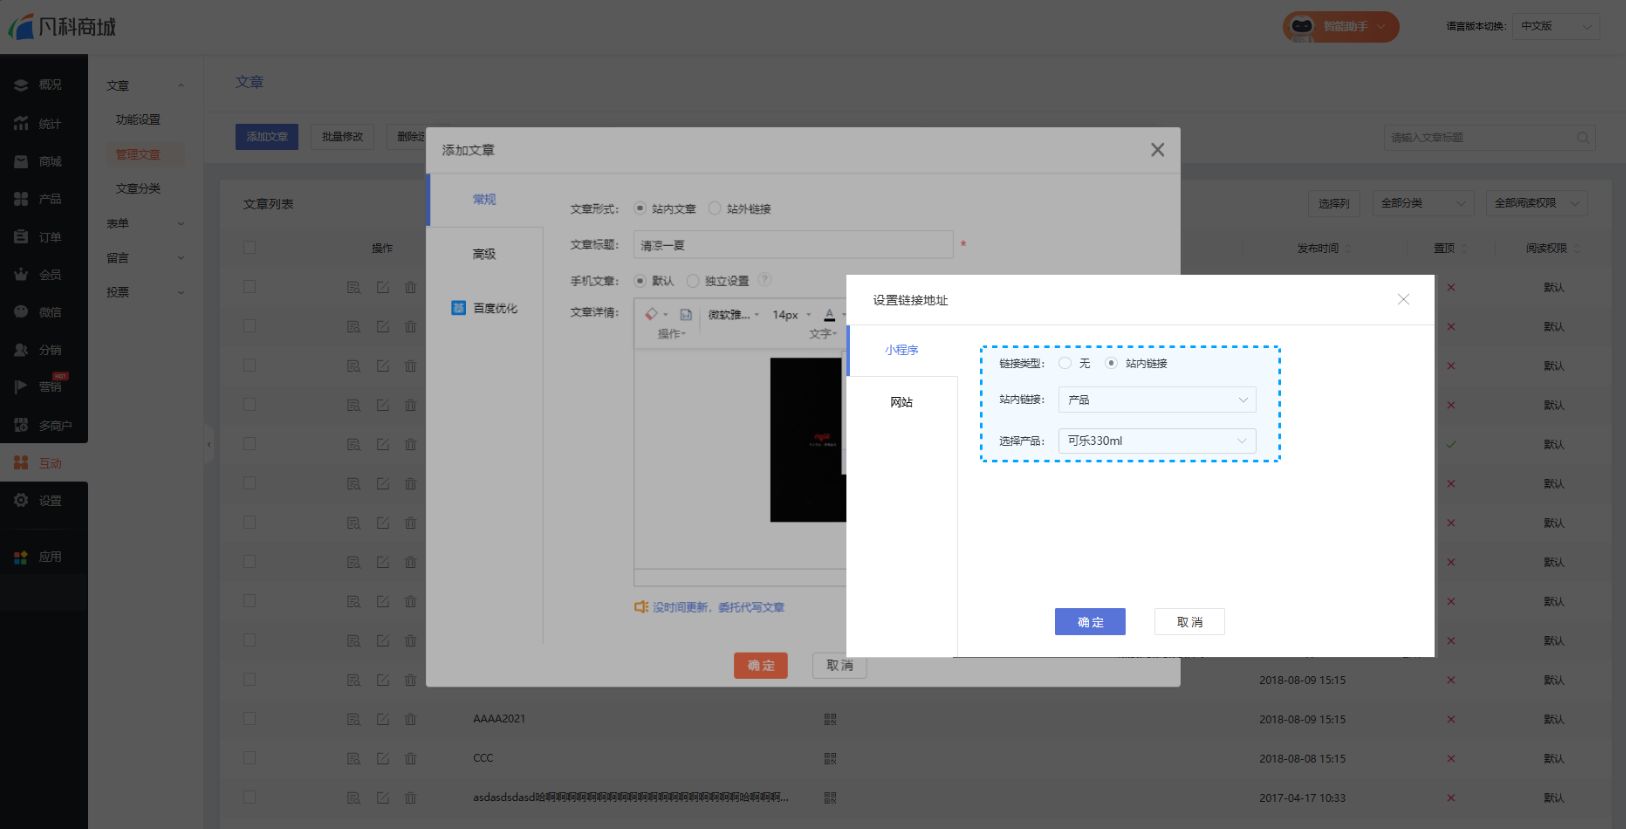Expand the 智能助手 assistant menu

tap(1341, 26)
